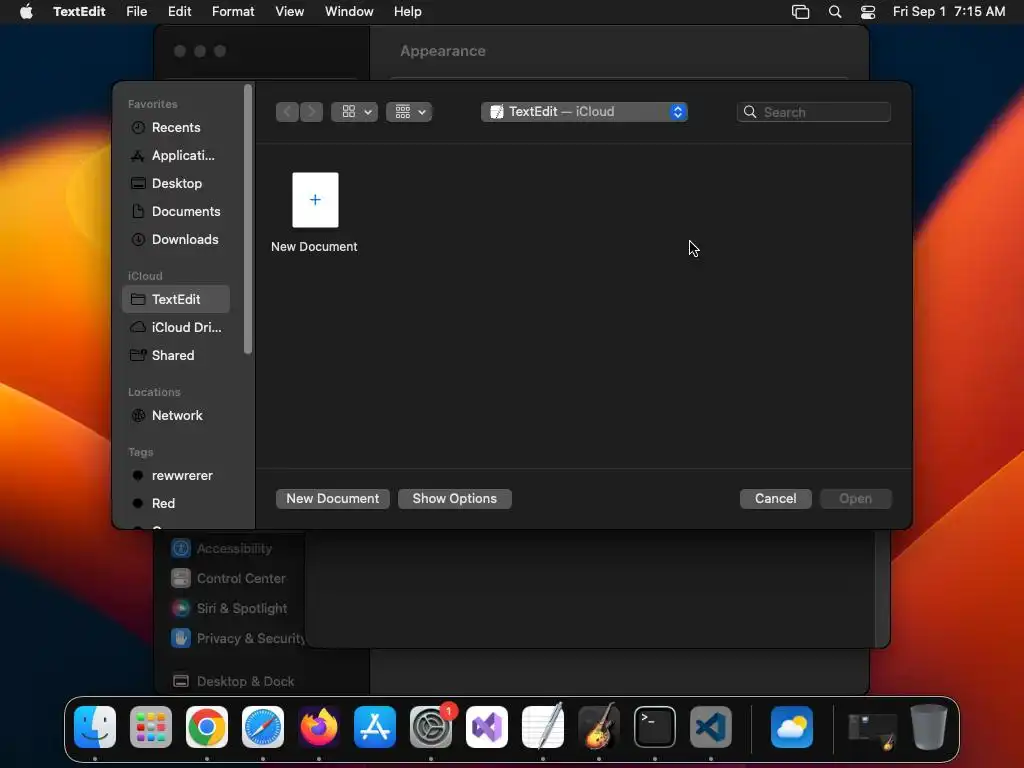Open the View menu
Screen dimensions: 1024x768
pos(289,12)
